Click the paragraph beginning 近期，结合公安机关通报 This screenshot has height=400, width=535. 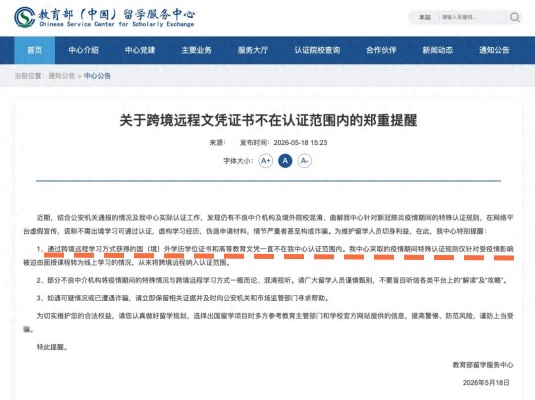point(268,224)
